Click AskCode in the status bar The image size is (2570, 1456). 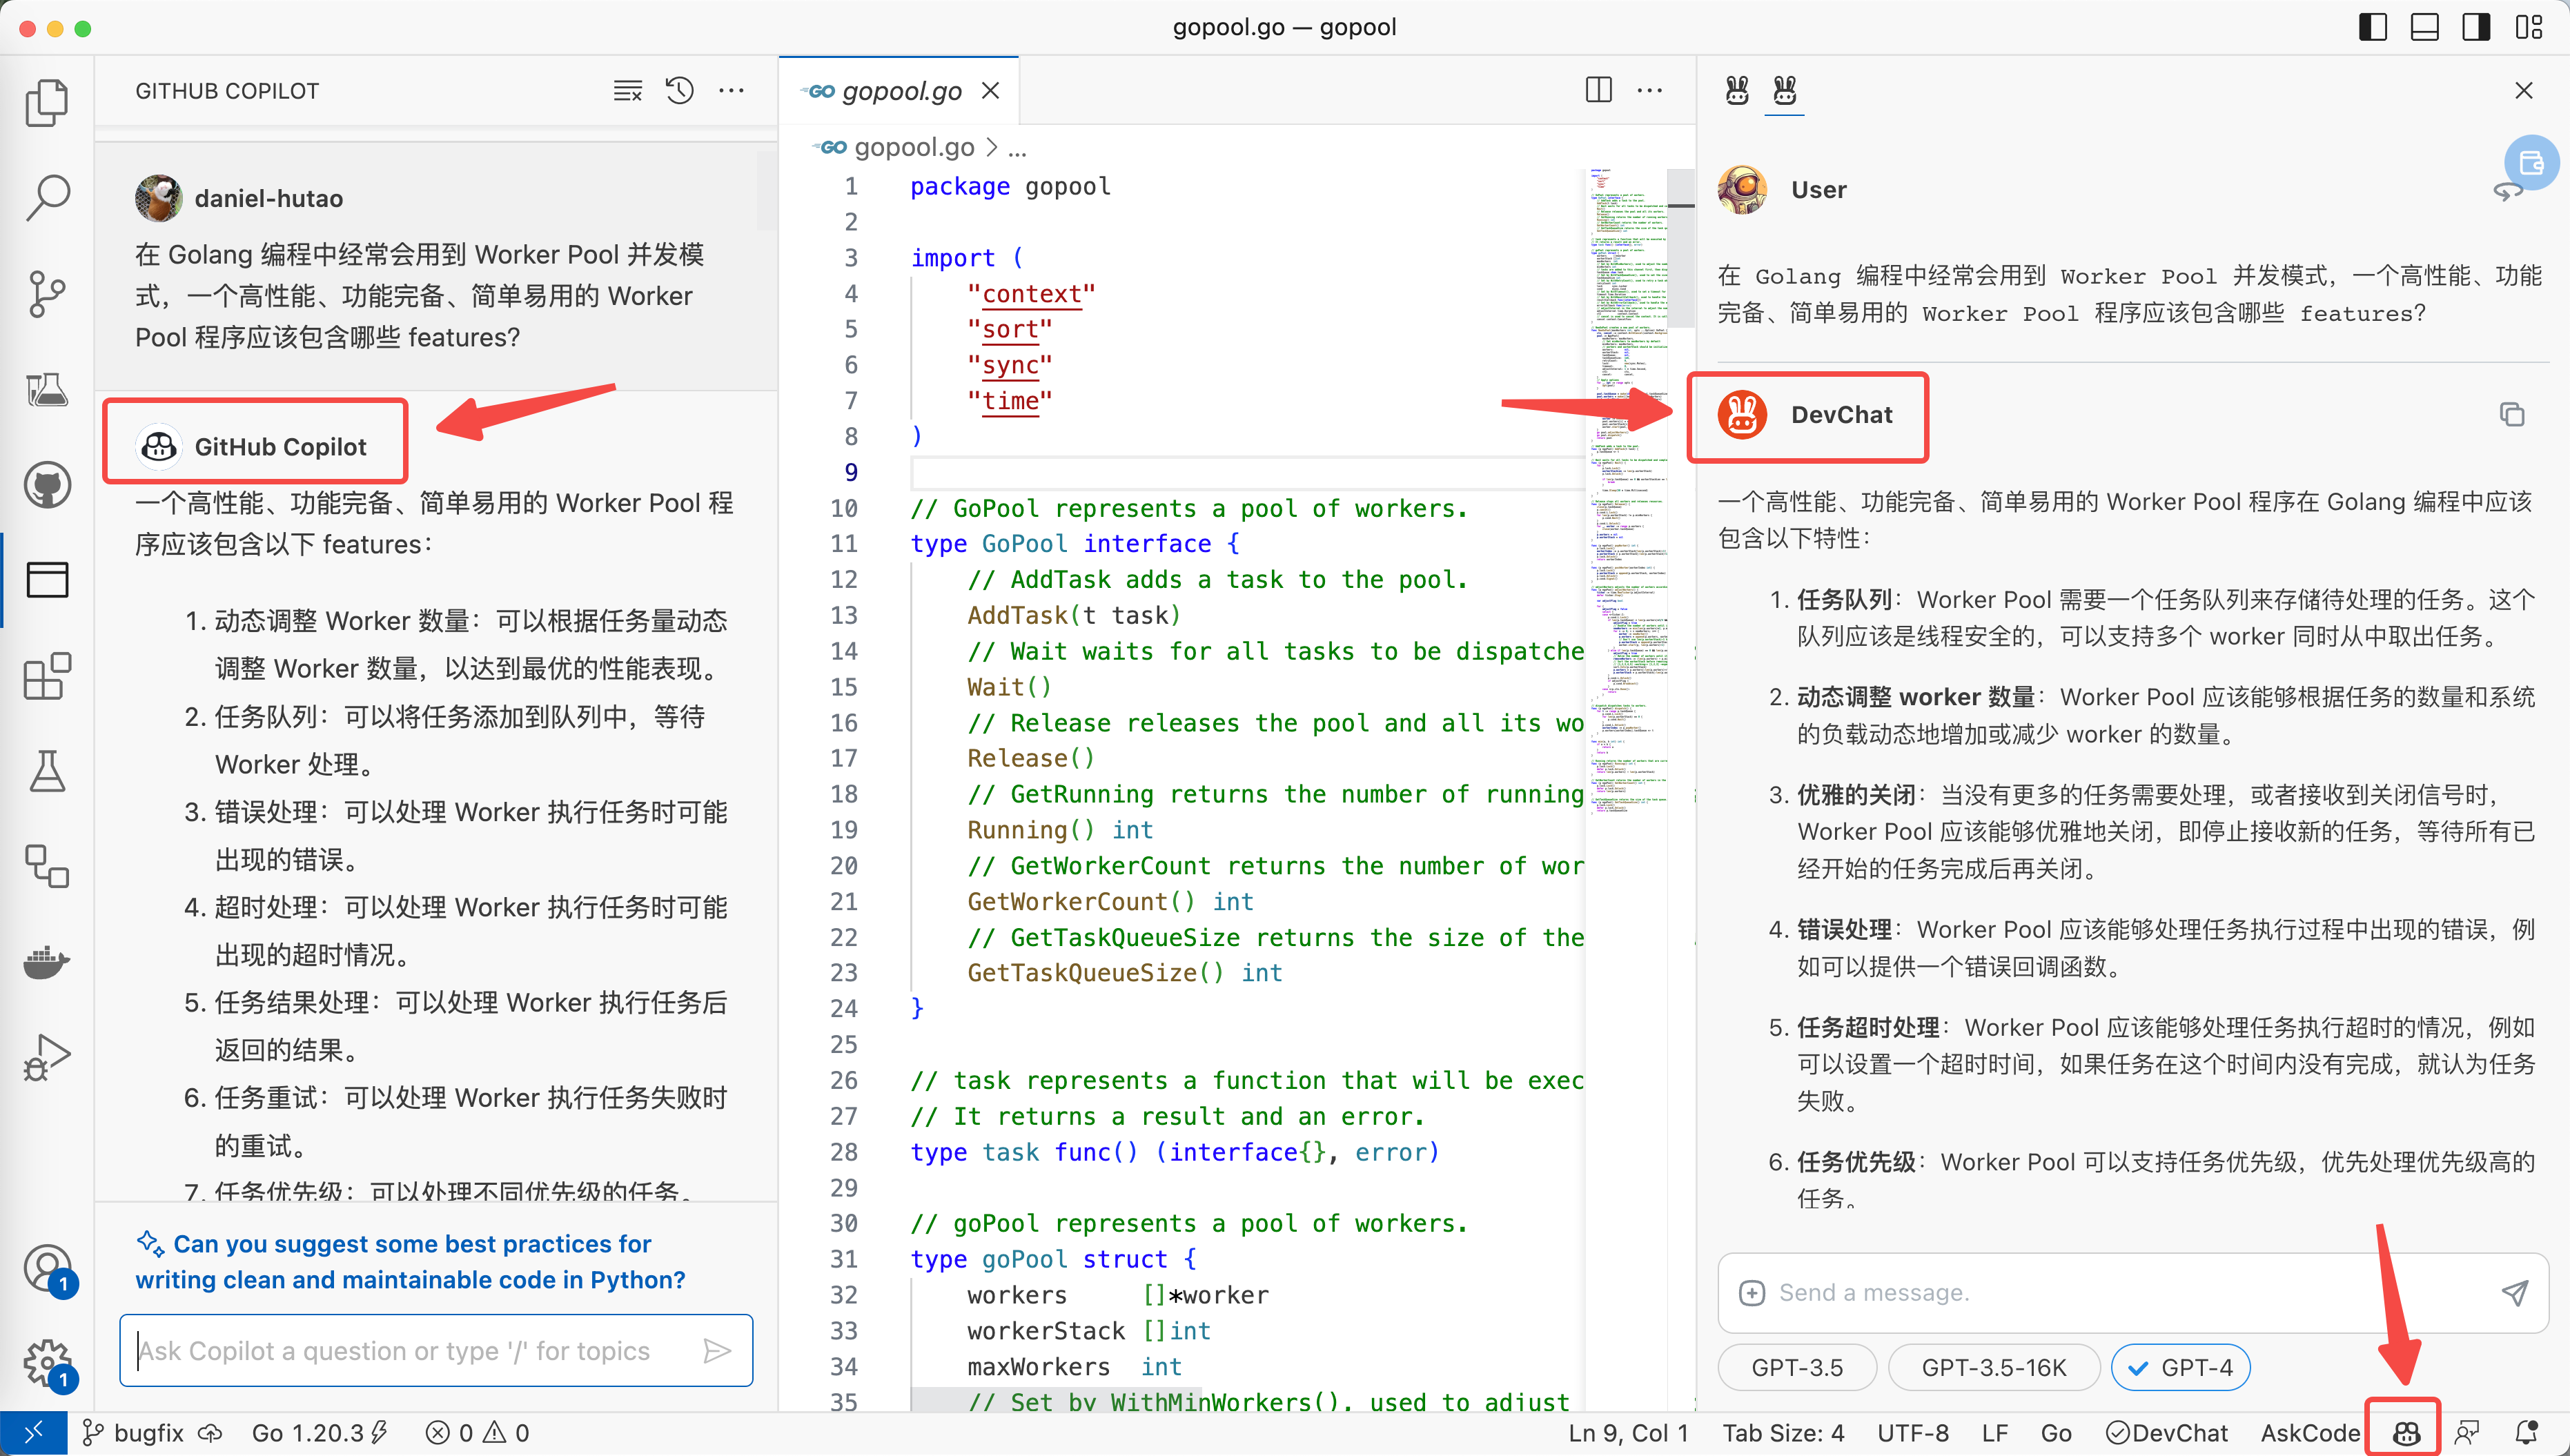point(2309,1433)
